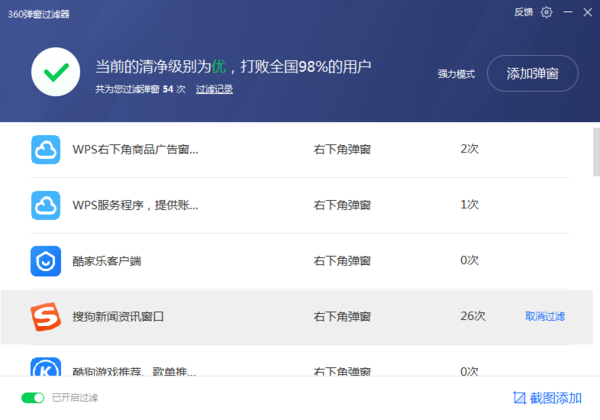Open 过滤记录 filter history
This screenshot has height=420, width=600.
pyautogui.click(x=214, y=89)
